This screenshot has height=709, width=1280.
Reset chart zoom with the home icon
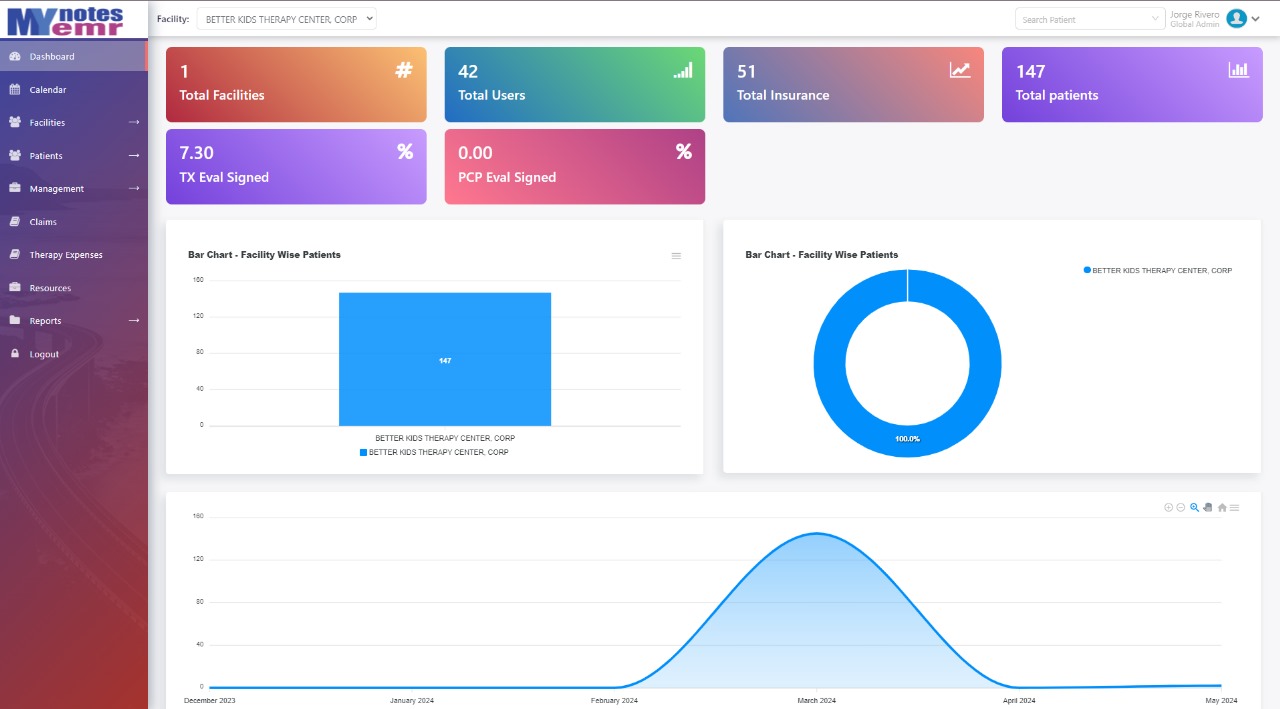(1222, 508)
